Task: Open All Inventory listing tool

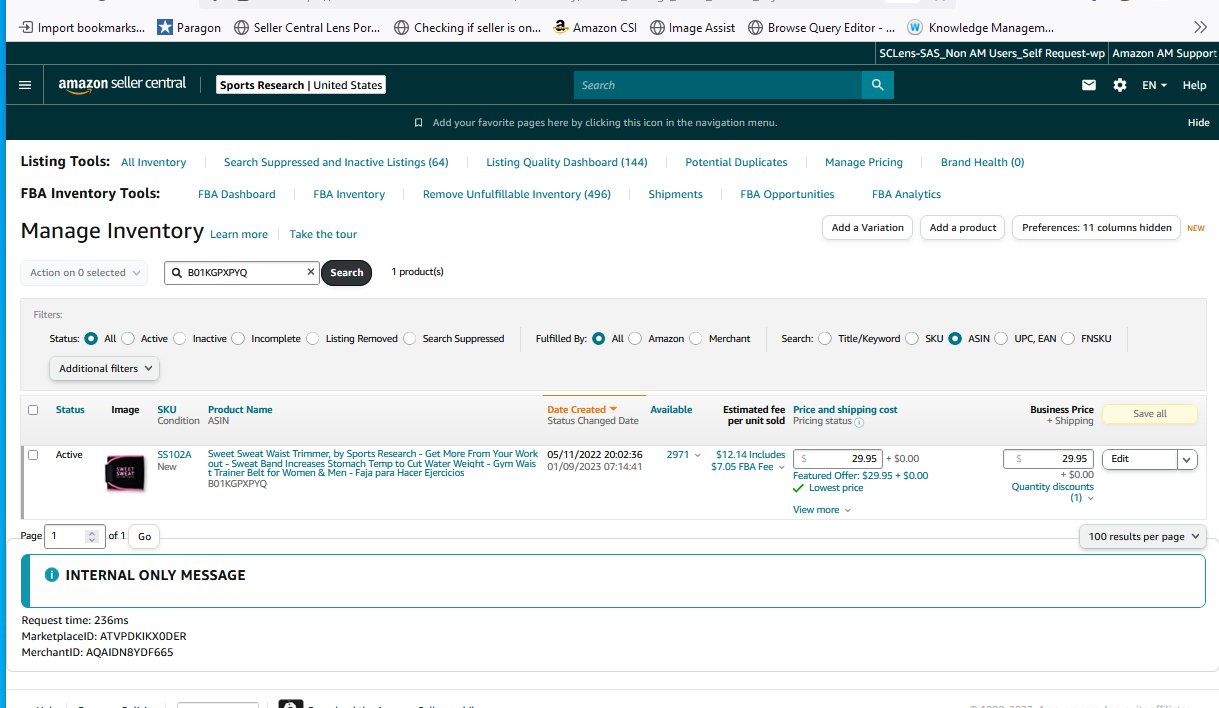Action: point(153,162)
